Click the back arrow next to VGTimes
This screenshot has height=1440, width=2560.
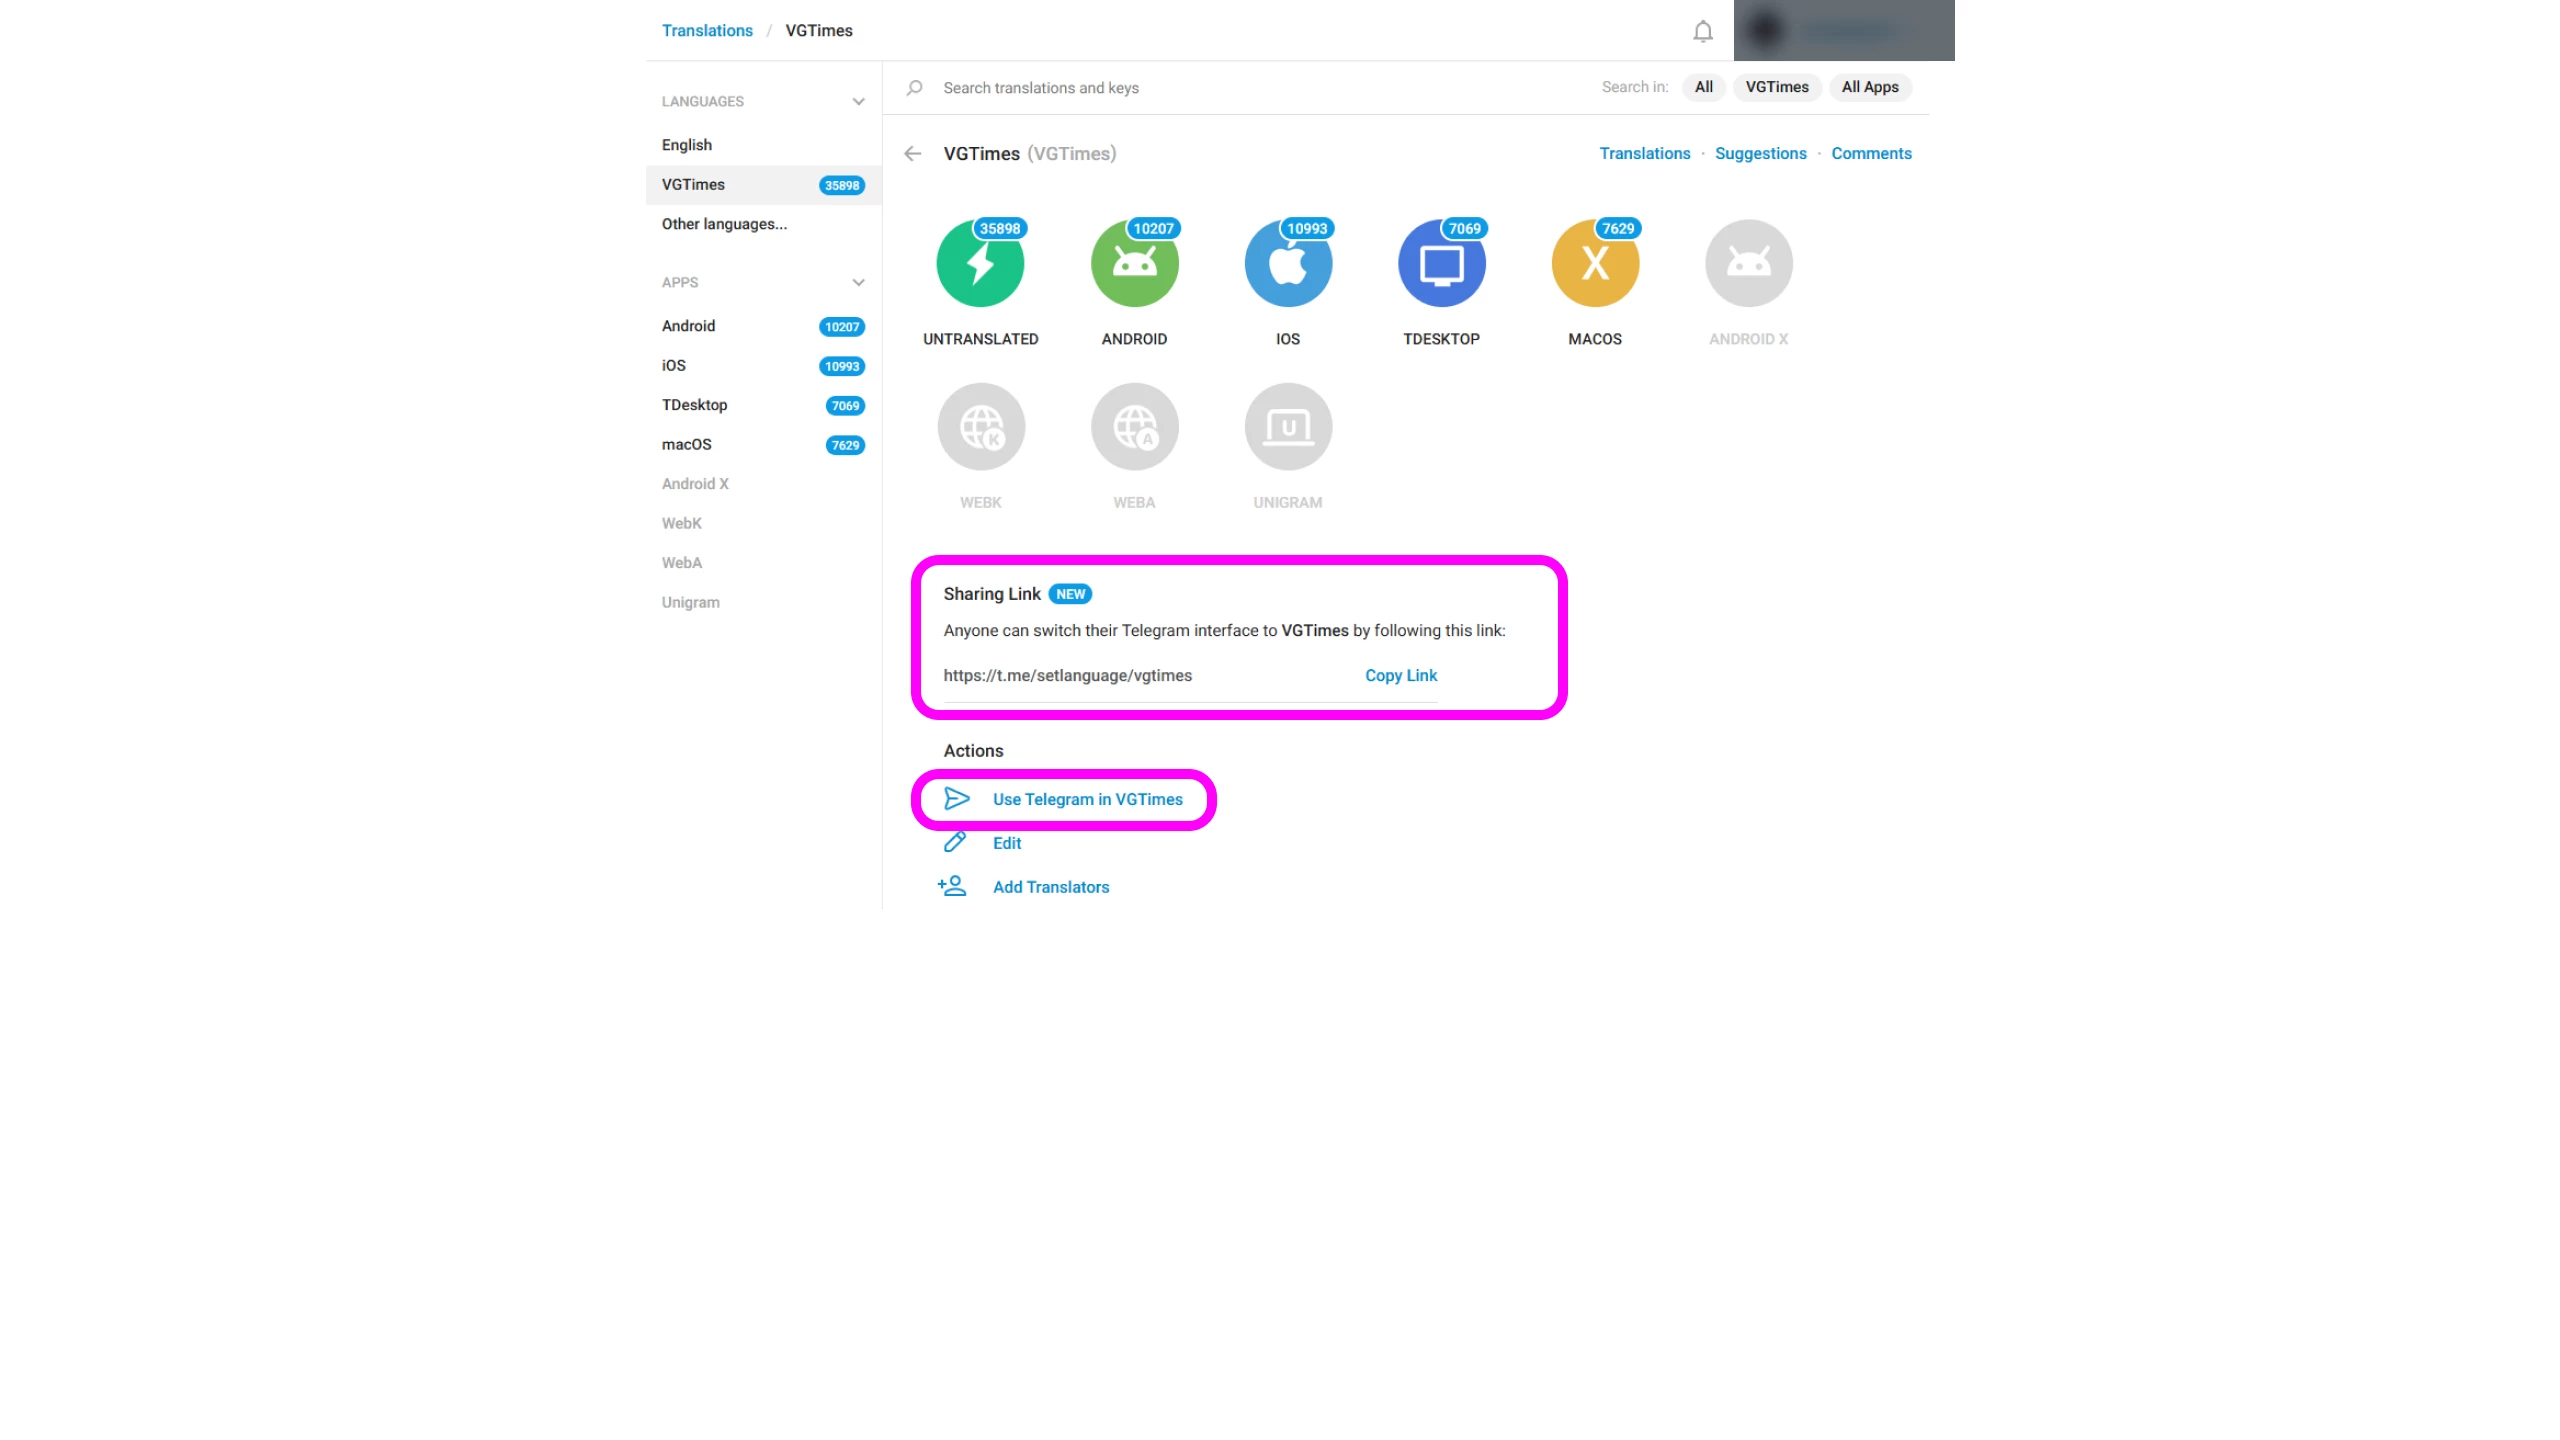(x=912, y=154)
